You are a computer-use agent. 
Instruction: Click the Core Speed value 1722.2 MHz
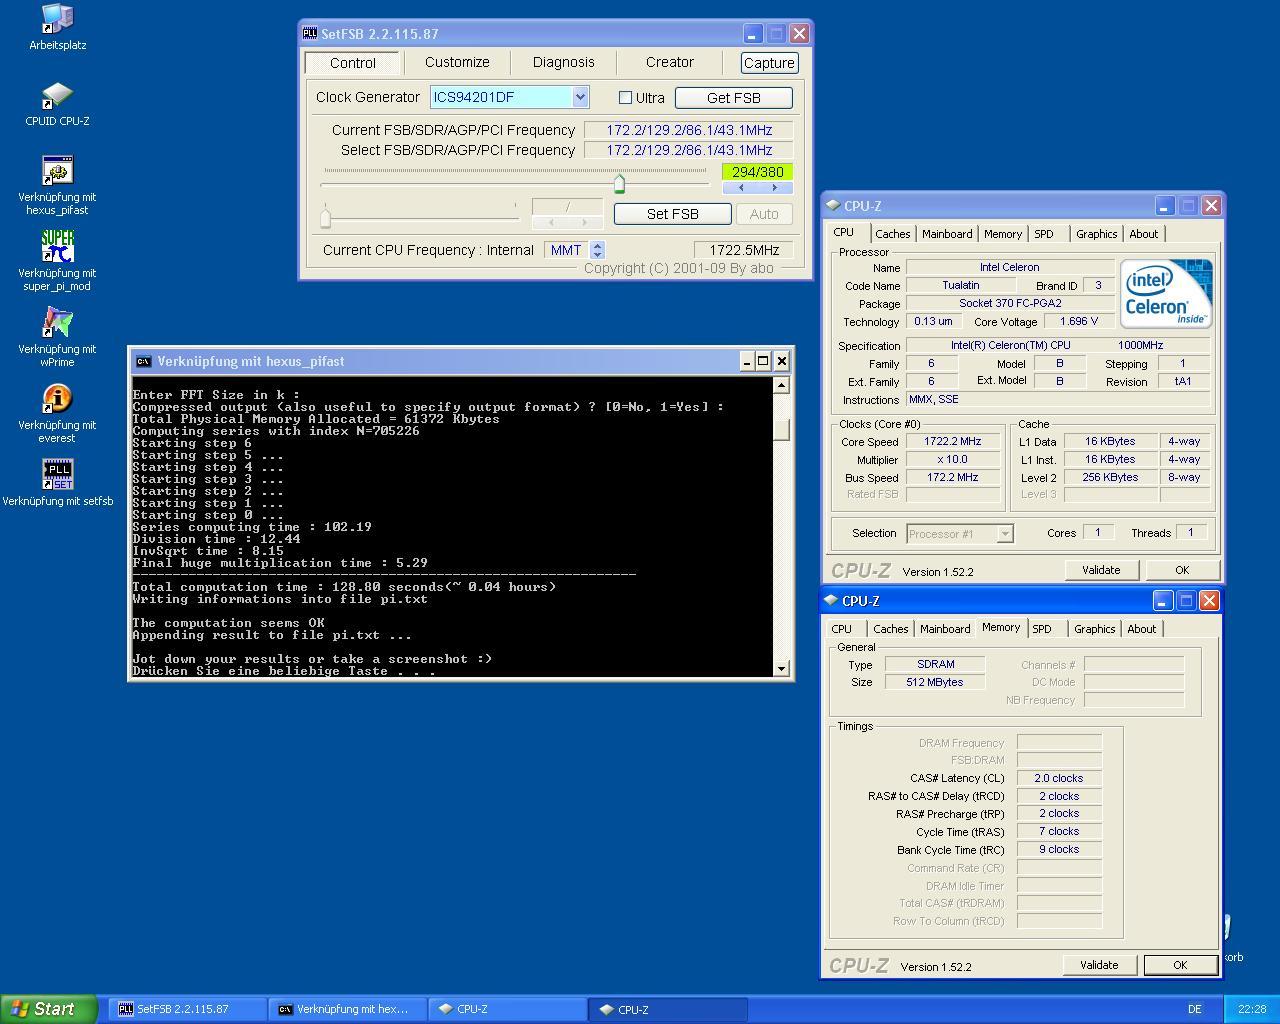click(952, 441)
